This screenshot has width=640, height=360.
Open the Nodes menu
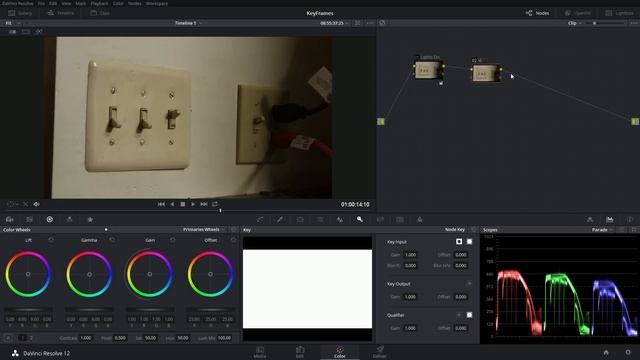134,3
